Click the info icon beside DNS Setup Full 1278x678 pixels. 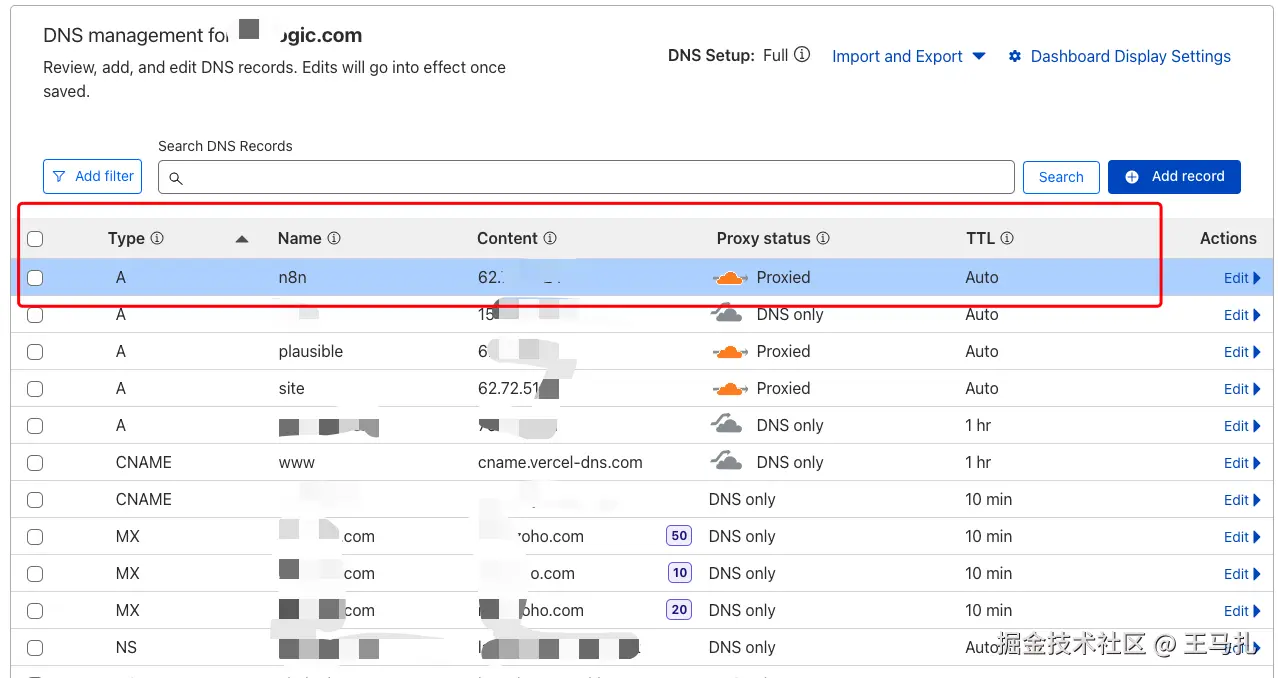coord(802,55)
